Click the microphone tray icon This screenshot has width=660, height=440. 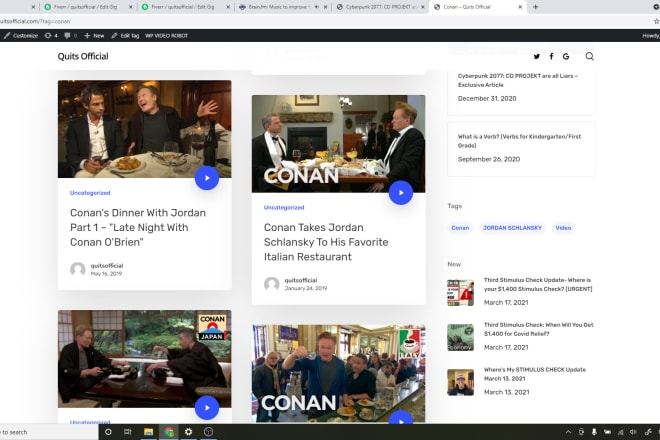[594, 432]
